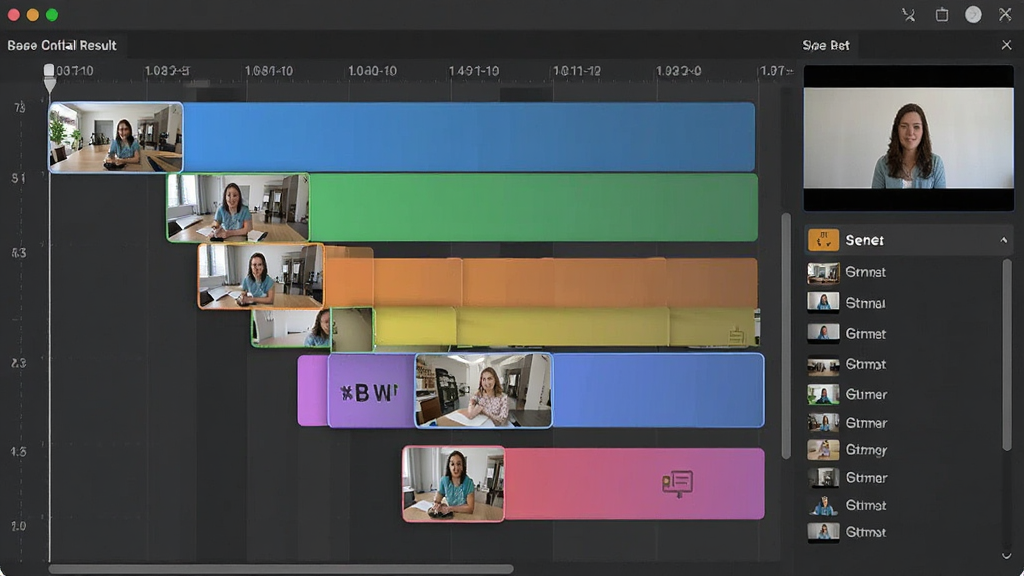Select the pink clip's thumbnail
The image size is (1024, 576).
pyautogui.click(x=453, y=484)
